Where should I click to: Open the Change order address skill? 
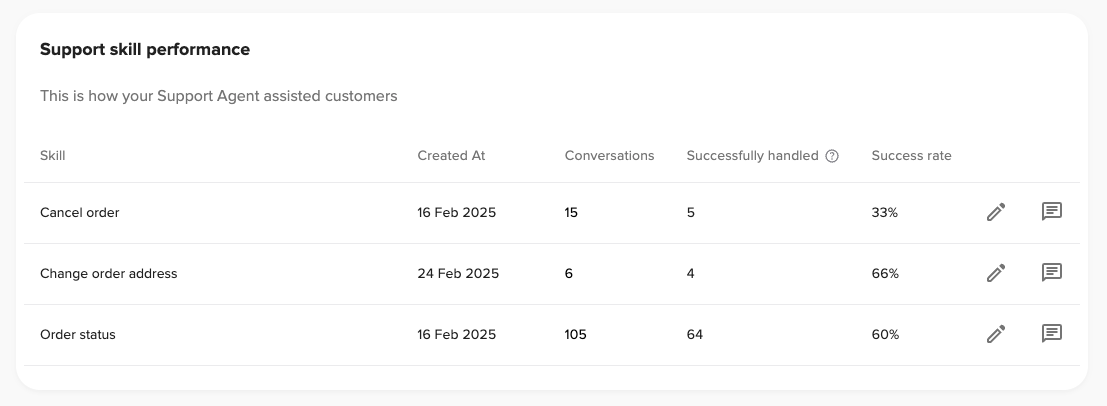point(108,274)
